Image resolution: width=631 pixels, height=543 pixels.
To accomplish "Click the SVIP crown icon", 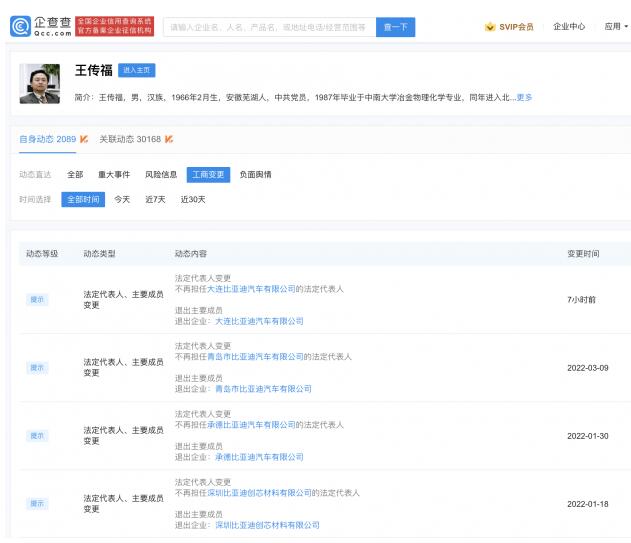I will 490,27.
